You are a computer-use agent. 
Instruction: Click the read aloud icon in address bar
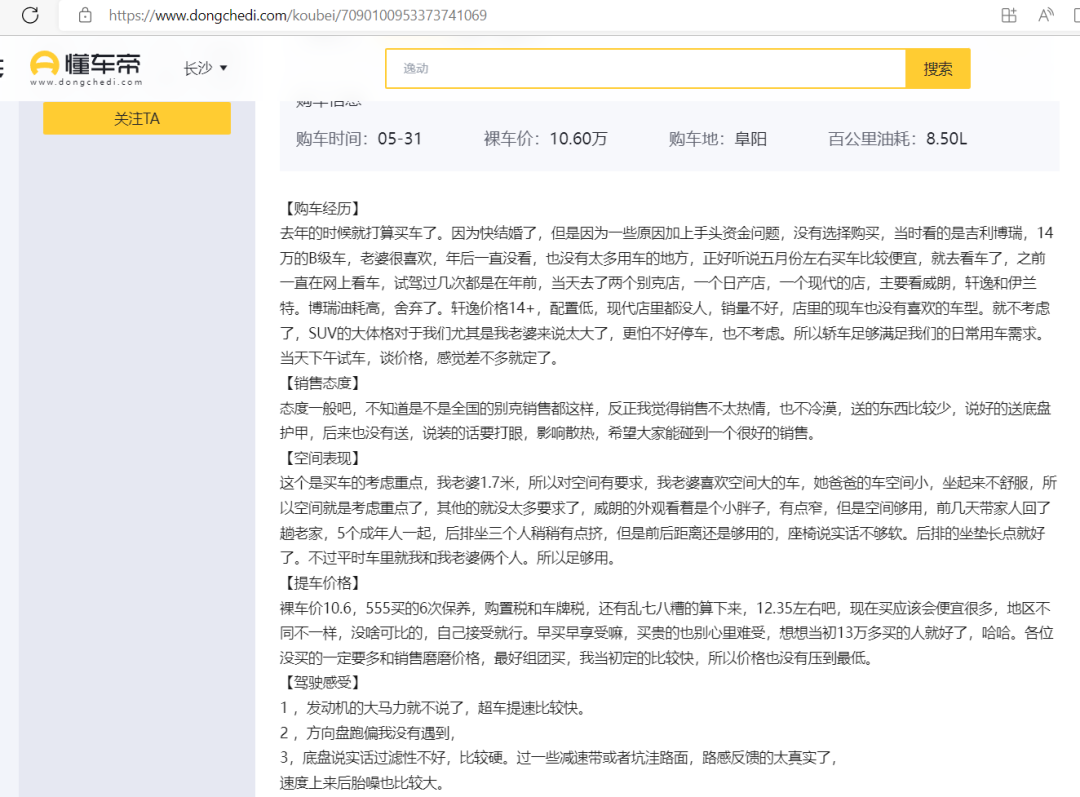pos(1046,15)
